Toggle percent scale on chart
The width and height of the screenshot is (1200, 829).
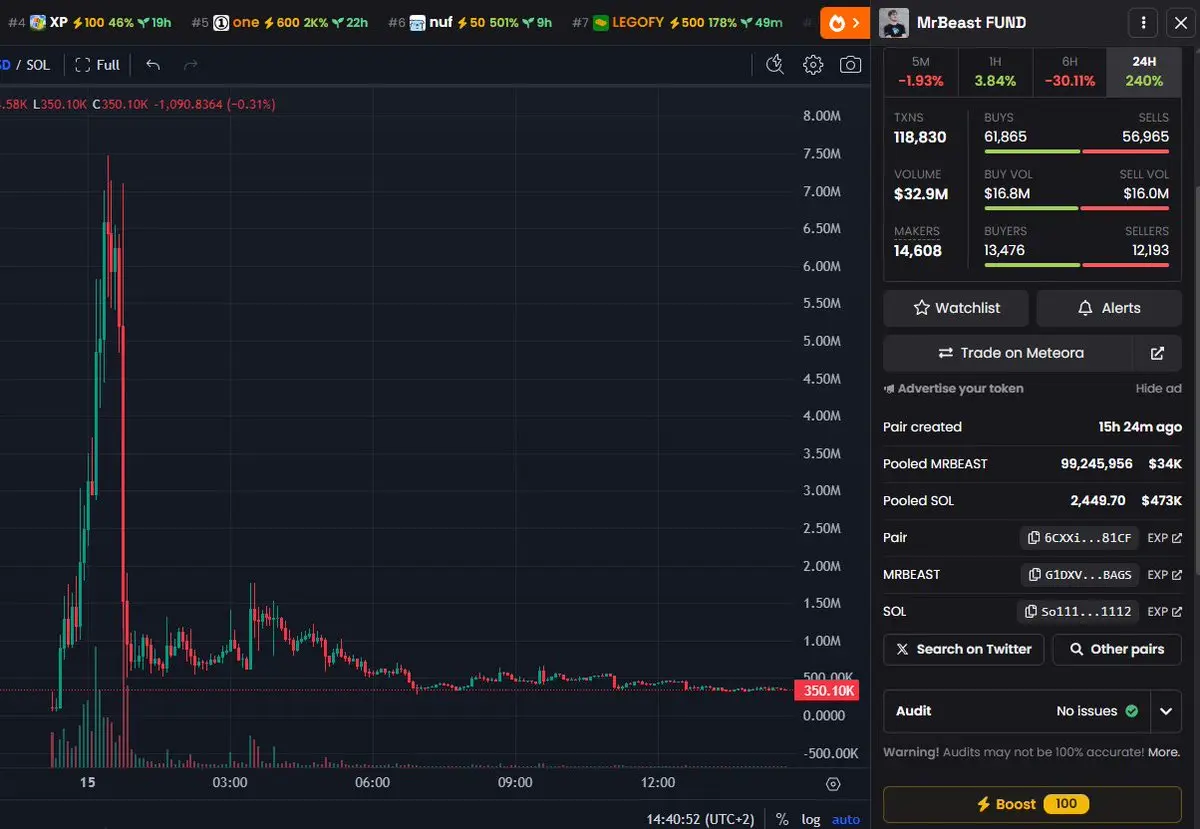pyautogui.click(x=782, y=819)
